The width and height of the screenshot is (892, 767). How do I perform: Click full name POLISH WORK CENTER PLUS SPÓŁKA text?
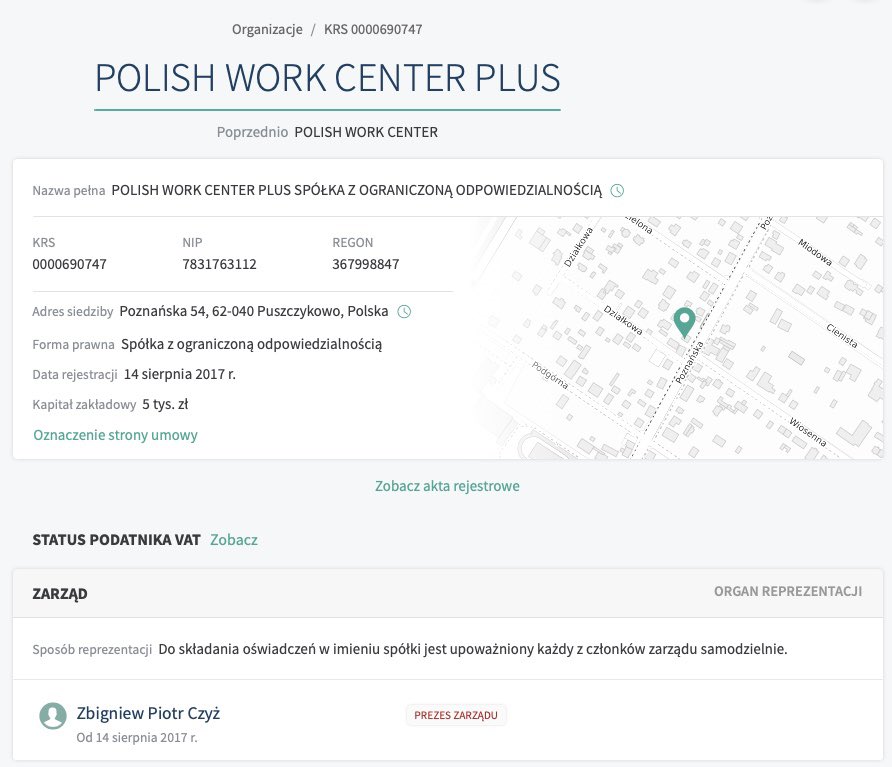[357, 191]
